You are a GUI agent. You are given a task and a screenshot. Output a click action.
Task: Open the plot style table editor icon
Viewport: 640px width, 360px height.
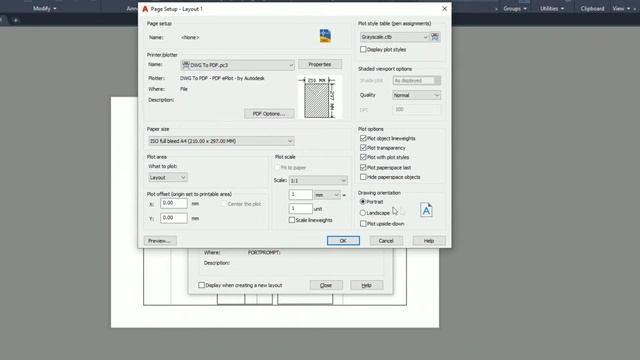pos(435,37)
